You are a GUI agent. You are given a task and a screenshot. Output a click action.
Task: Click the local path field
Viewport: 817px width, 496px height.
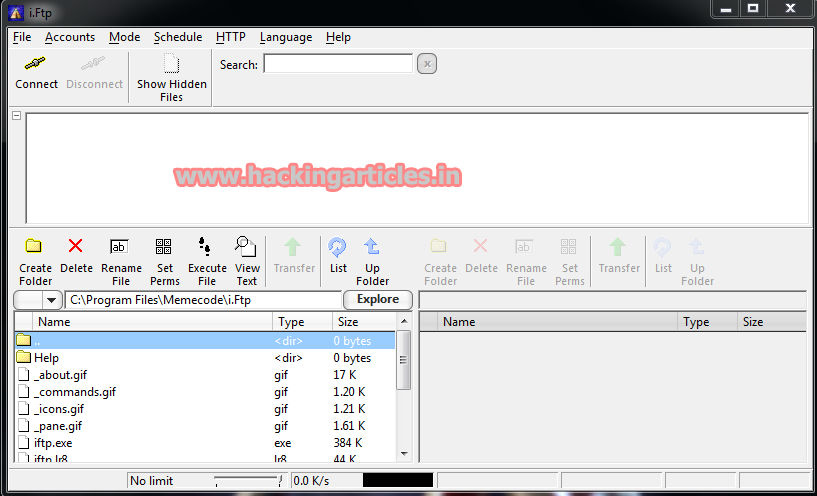pyautogui.click(x=203, y=300)
